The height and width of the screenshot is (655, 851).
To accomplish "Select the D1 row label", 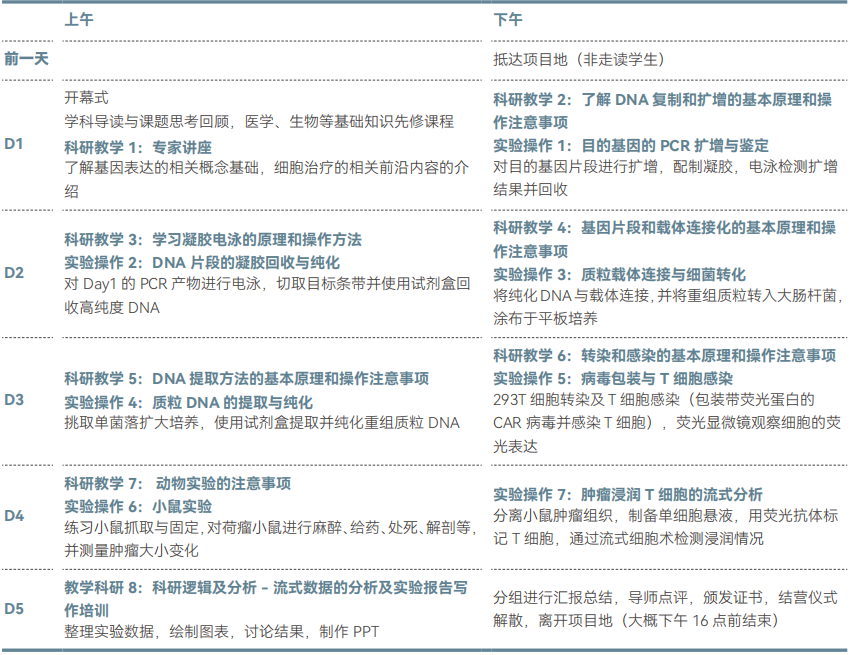I will (x=14, y=145).
